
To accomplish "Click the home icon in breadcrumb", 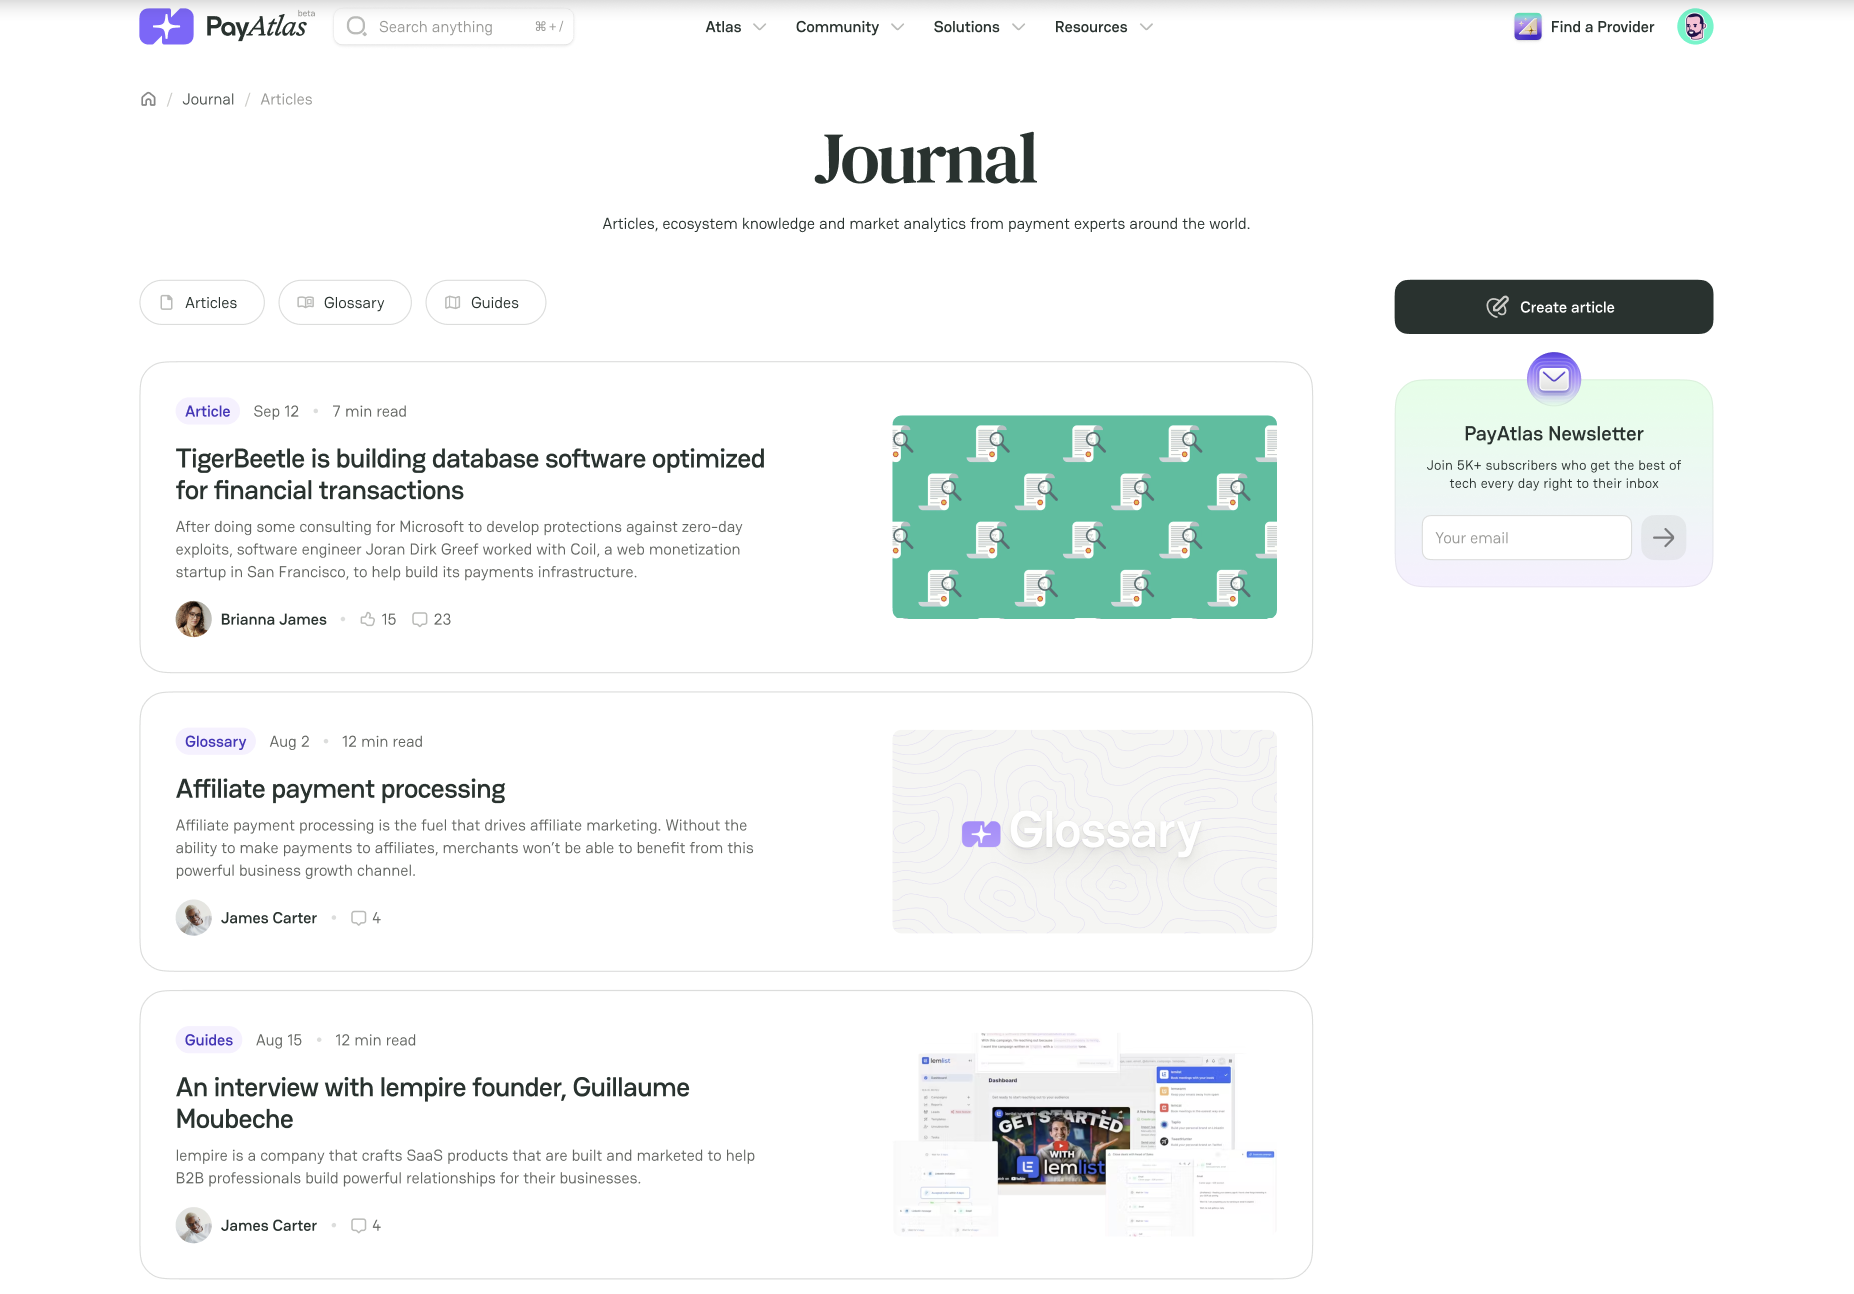I will (148, 99).
